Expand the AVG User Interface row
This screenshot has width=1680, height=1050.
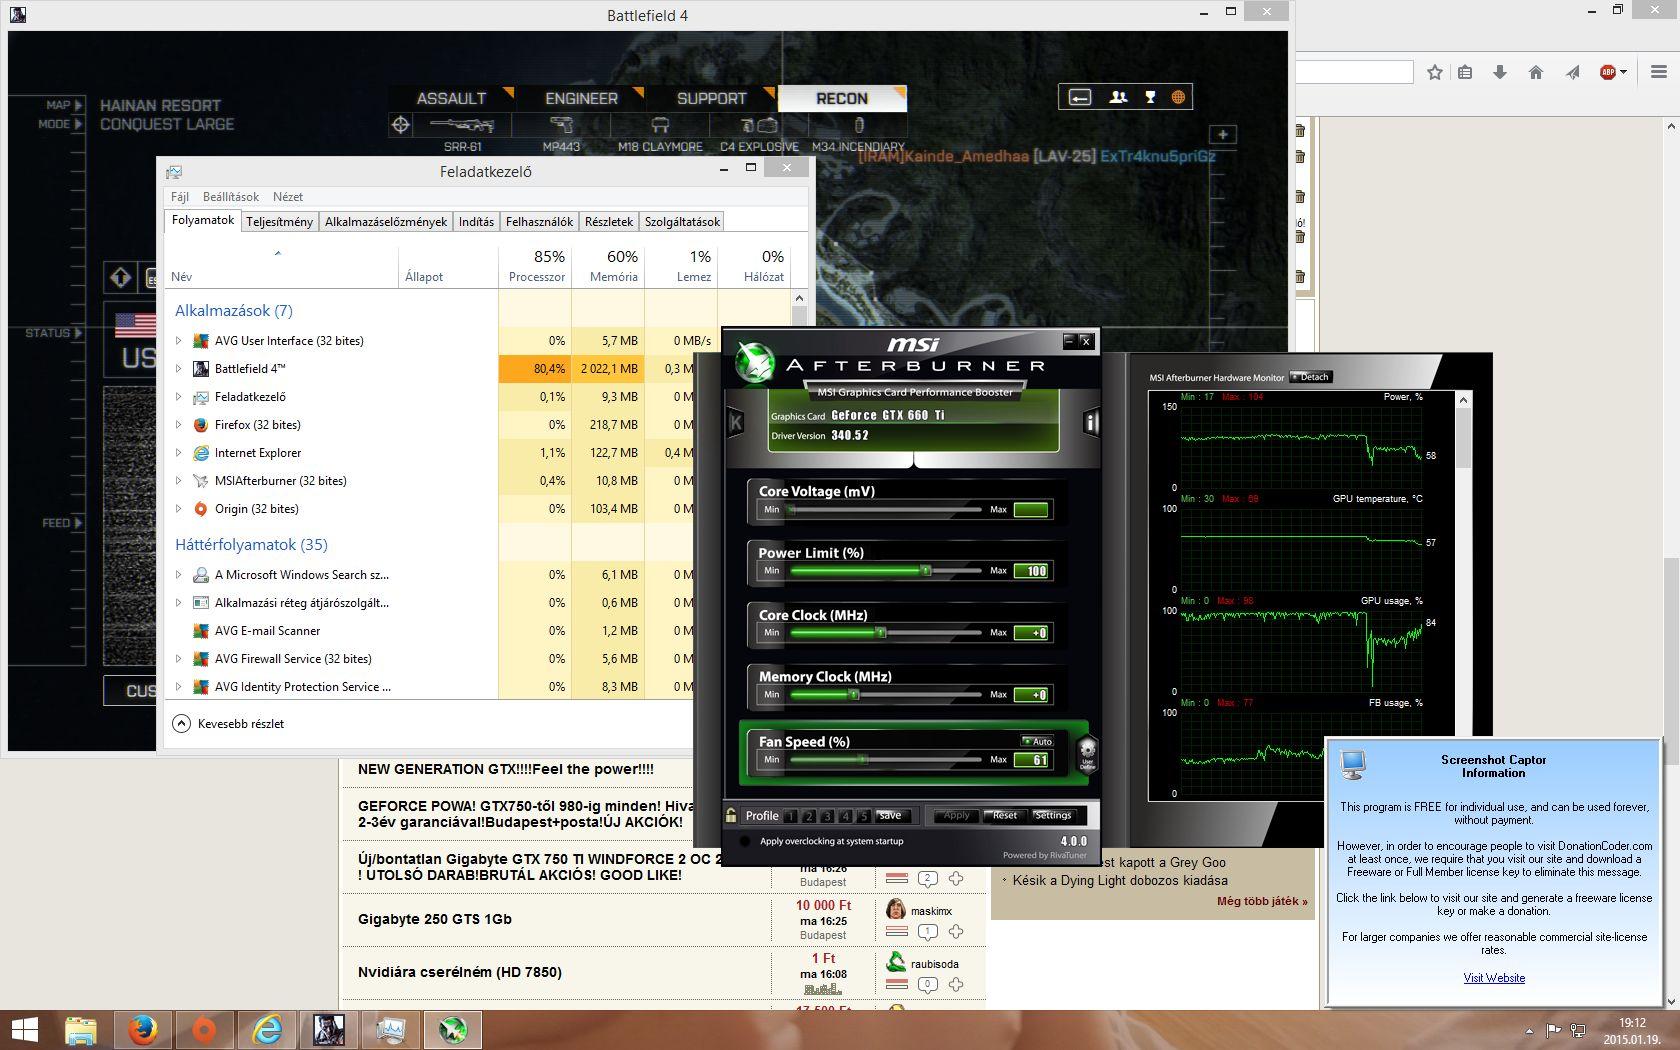click(179, 341)
